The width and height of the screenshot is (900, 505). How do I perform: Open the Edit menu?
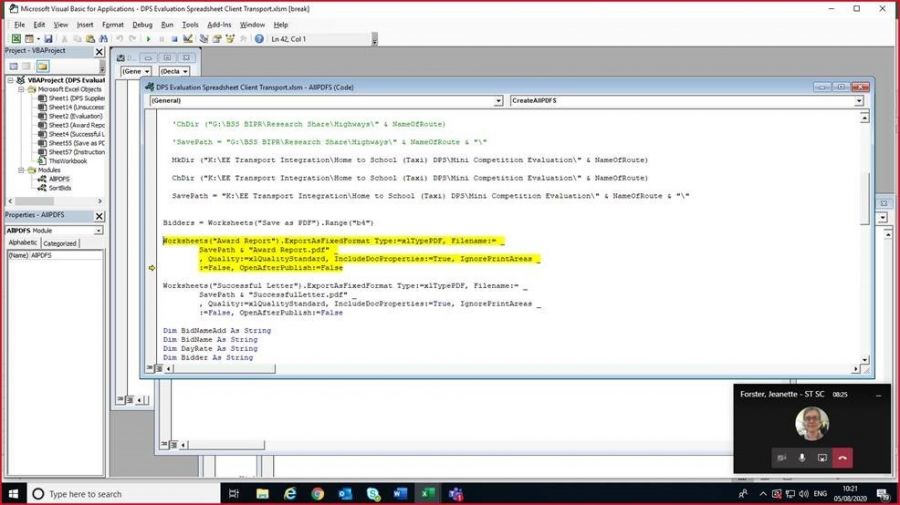click(x=39, y=25)
